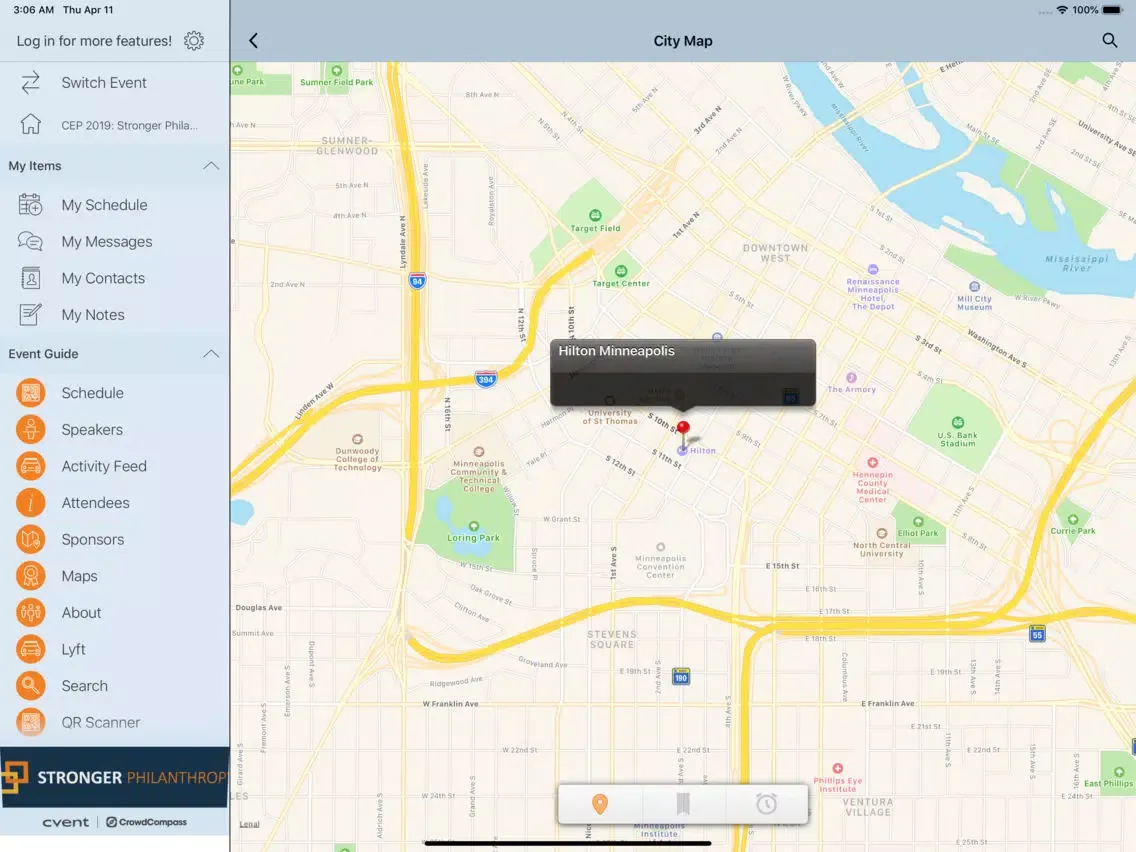Screen dimensions: 1136x852
Task: Tap the North Central University marker
Action: point(882,533)
